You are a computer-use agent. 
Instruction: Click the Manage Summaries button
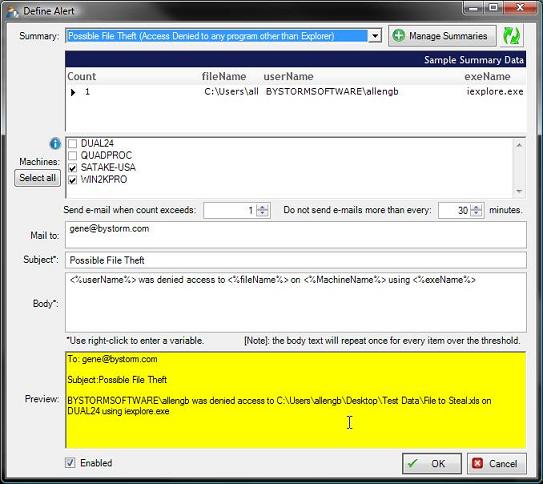[442, 36]
